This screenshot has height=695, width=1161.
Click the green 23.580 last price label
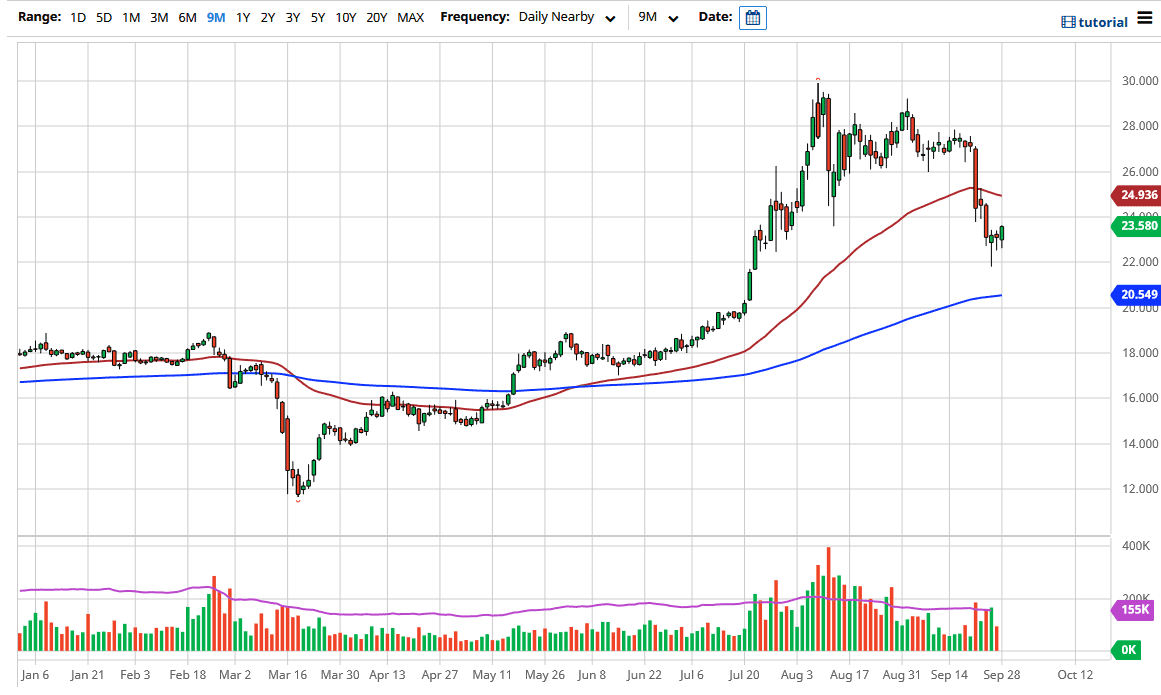(1135, 226)
